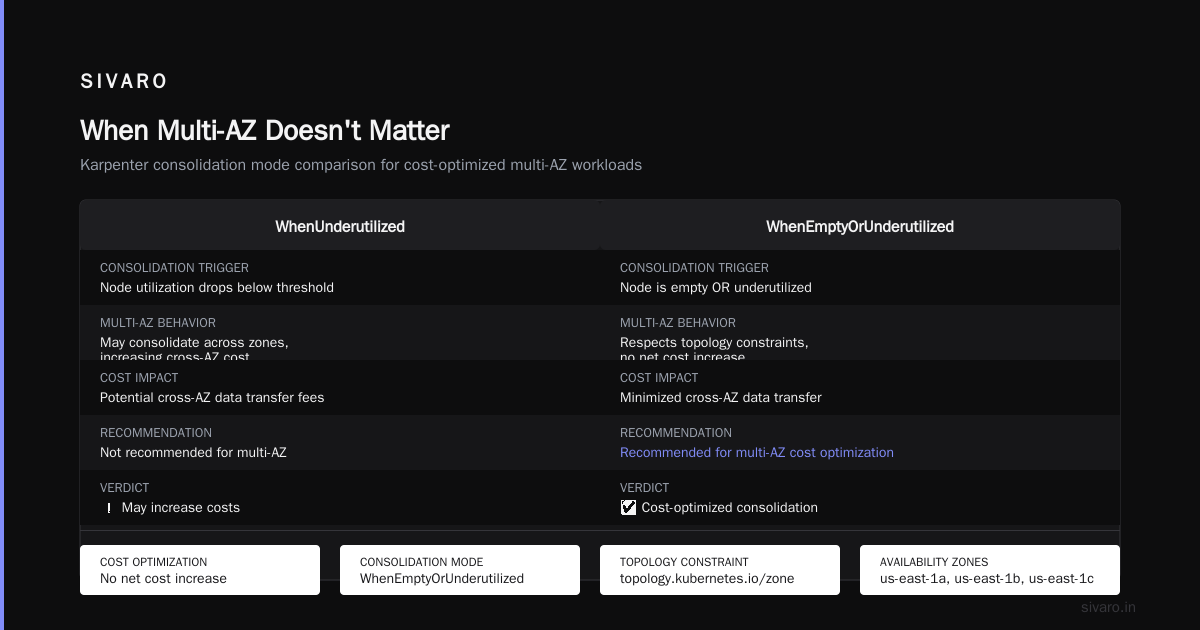The height and width of the screenshot is (630, 1200).
Task: Open the sivaro.in footer link
Action: point(1109,607)
